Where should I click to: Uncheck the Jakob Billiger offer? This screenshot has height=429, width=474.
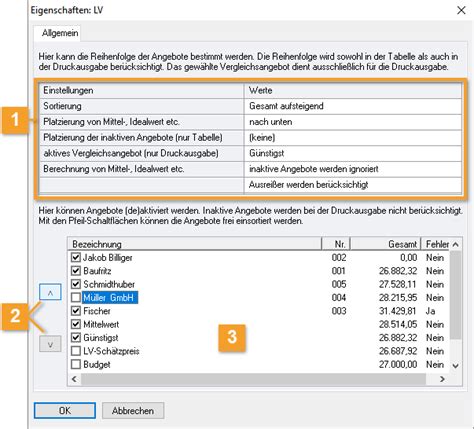(x=76, y=257)
